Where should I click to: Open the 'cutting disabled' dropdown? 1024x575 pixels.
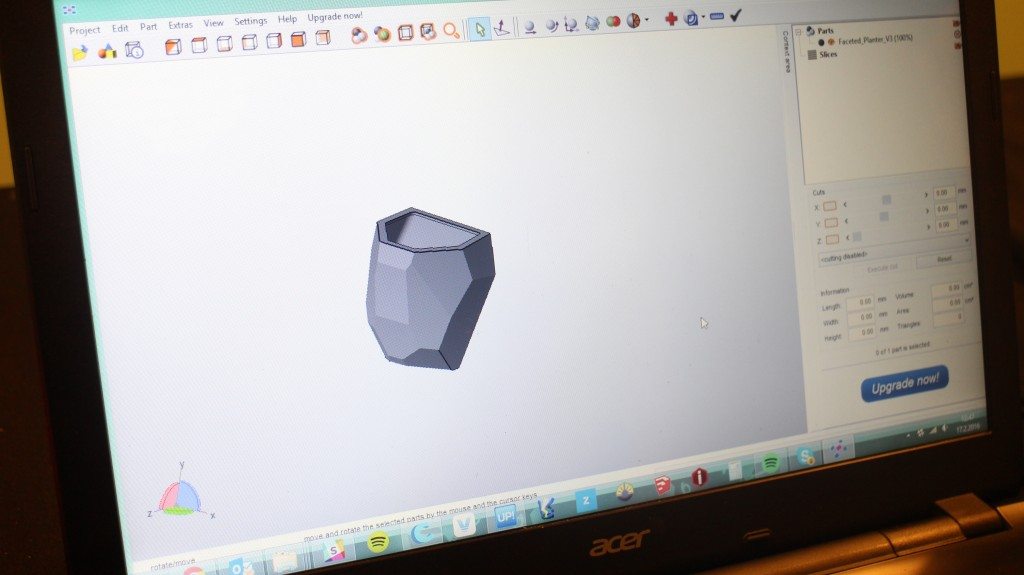(x=893, y=250)
